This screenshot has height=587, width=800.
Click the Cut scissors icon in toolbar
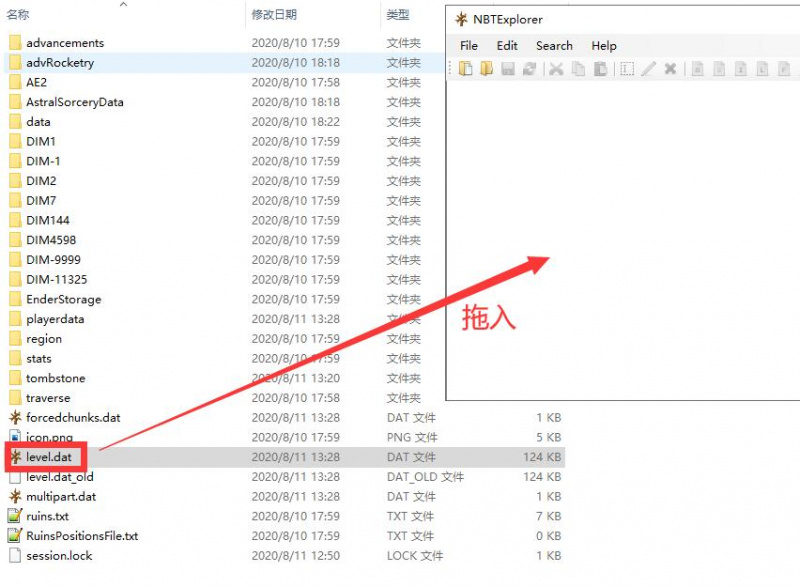556,69
